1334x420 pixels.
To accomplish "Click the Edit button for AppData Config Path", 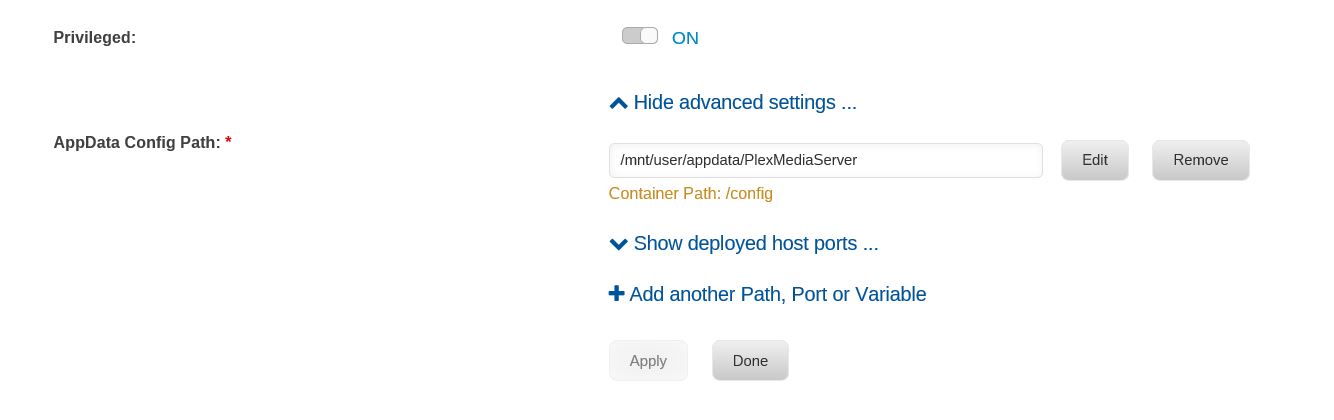I will coord(1095,160).
